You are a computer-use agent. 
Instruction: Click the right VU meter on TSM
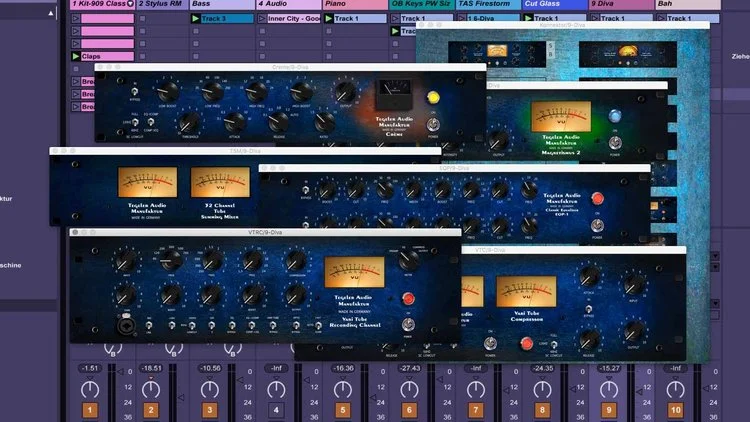pos(220,182)
